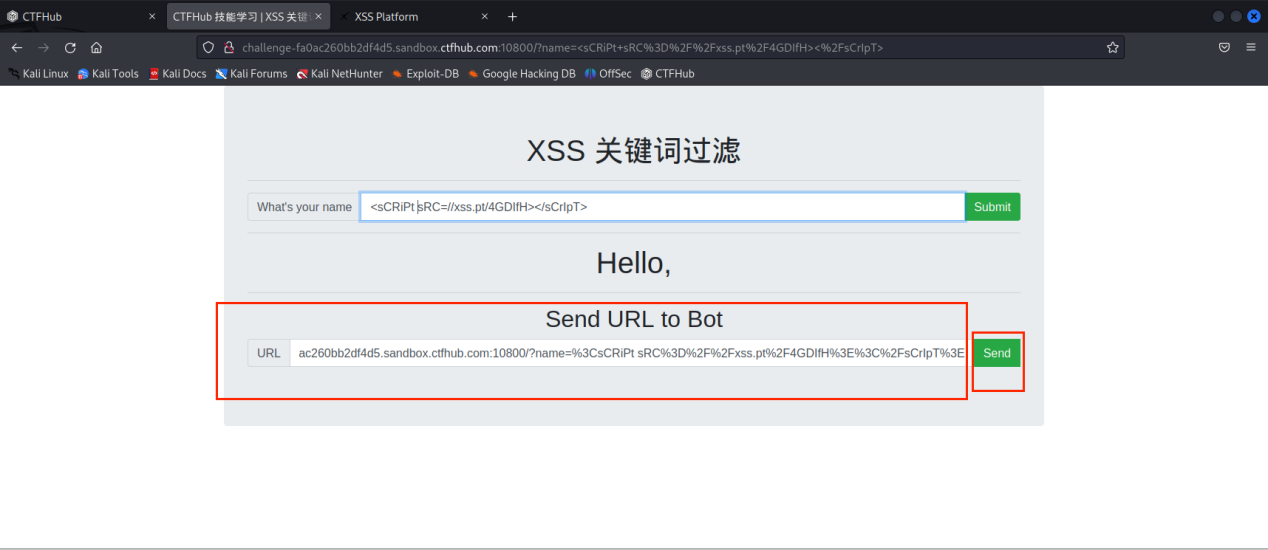The width and height of the screenshot is (1268, 550).
Task: Open the Pocket save icon
Action: tap(1224, 47)
